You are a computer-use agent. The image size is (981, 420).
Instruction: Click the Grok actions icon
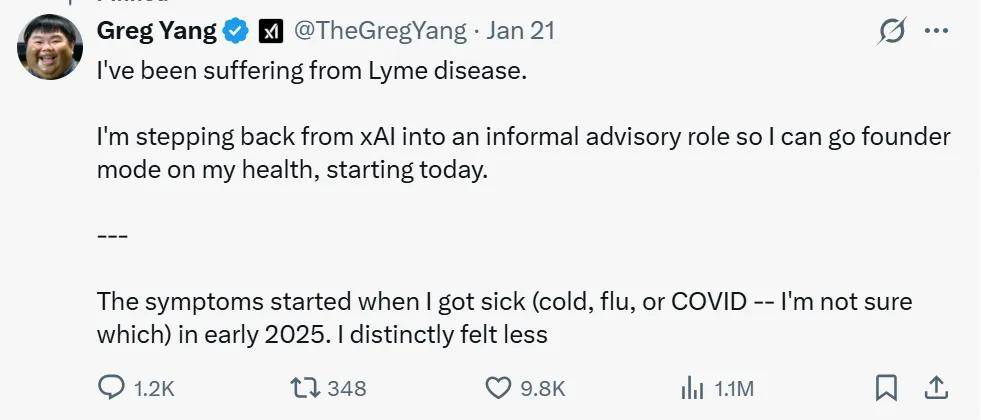pos(892,32)
